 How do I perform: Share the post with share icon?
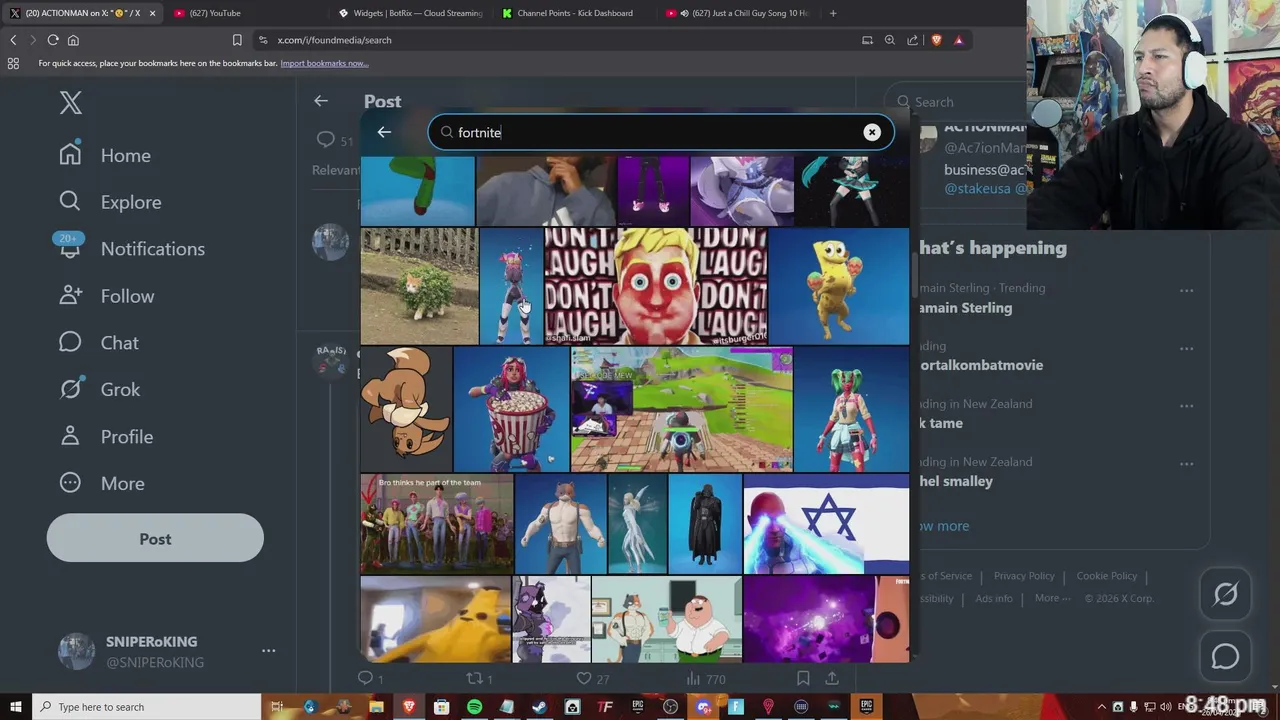click(x=831, y=678)
